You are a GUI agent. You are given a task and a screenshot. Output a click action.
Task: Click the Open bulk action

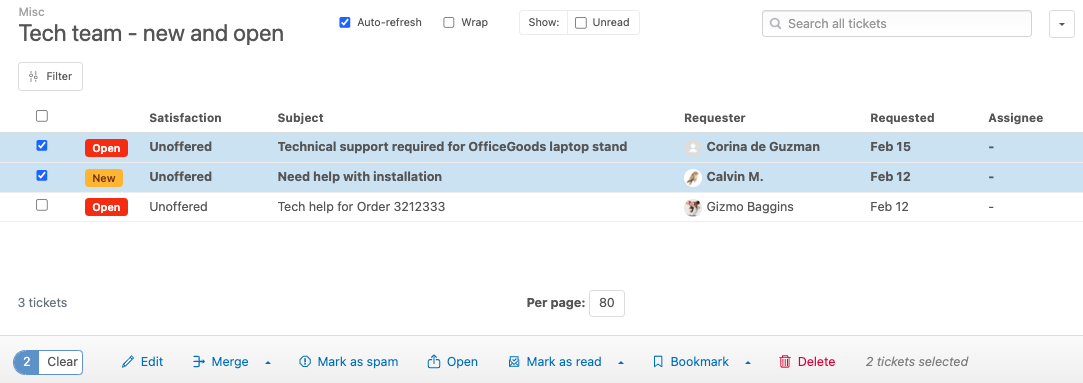(452, 362)
